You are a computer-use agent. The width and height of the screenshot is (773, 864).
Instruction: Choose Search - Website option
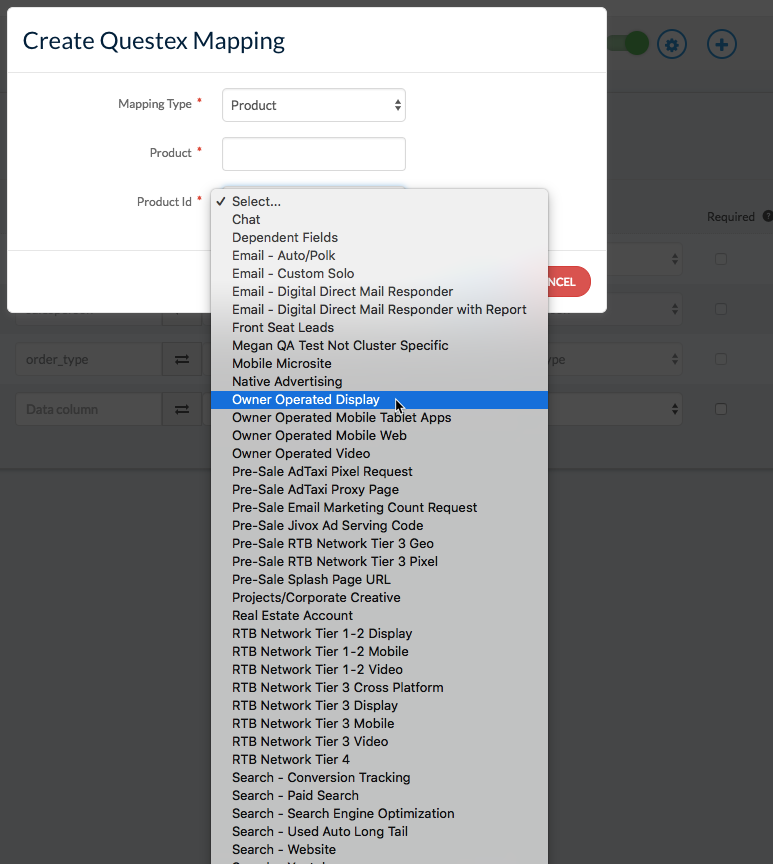[x=379, y=850]
